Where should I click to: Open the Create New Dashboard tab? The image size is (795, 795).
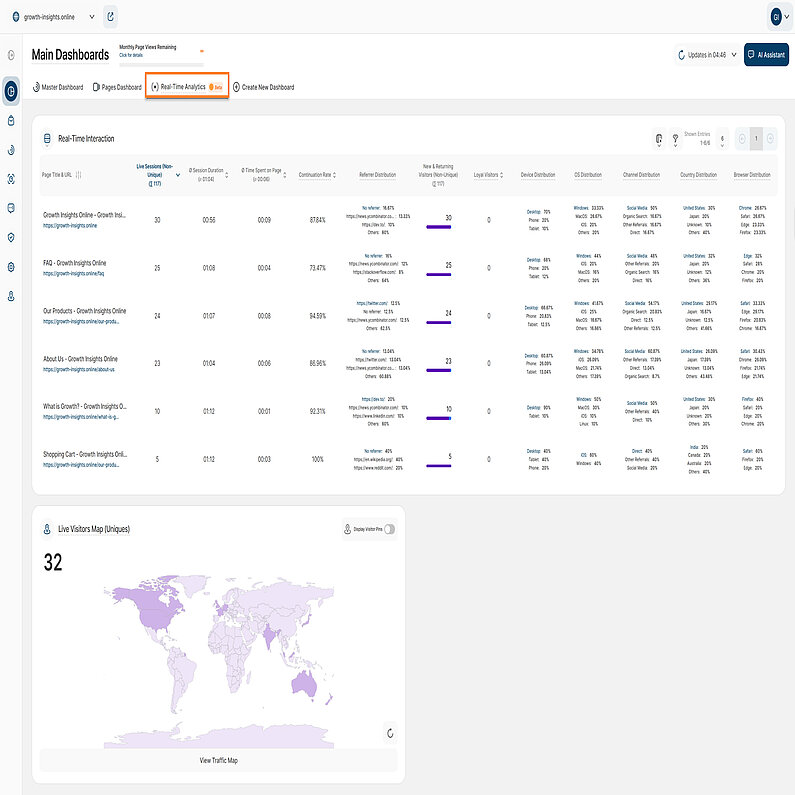264,87
